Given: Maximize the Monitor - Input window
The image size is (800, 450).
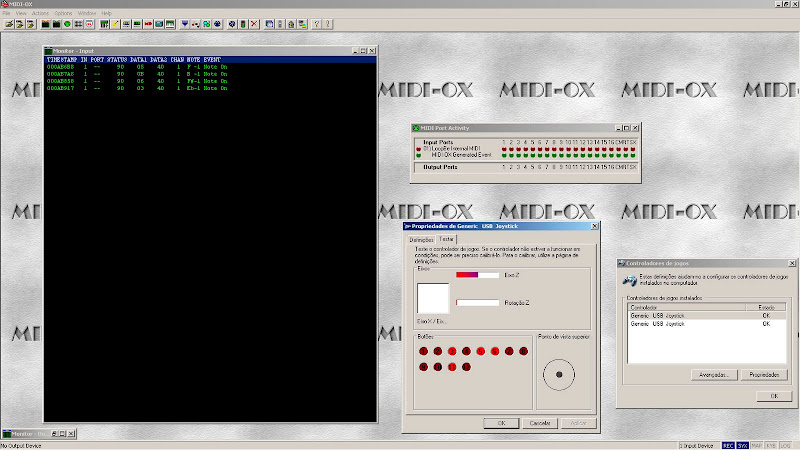Looking at the screenshot, I should (x=363, y=51).
